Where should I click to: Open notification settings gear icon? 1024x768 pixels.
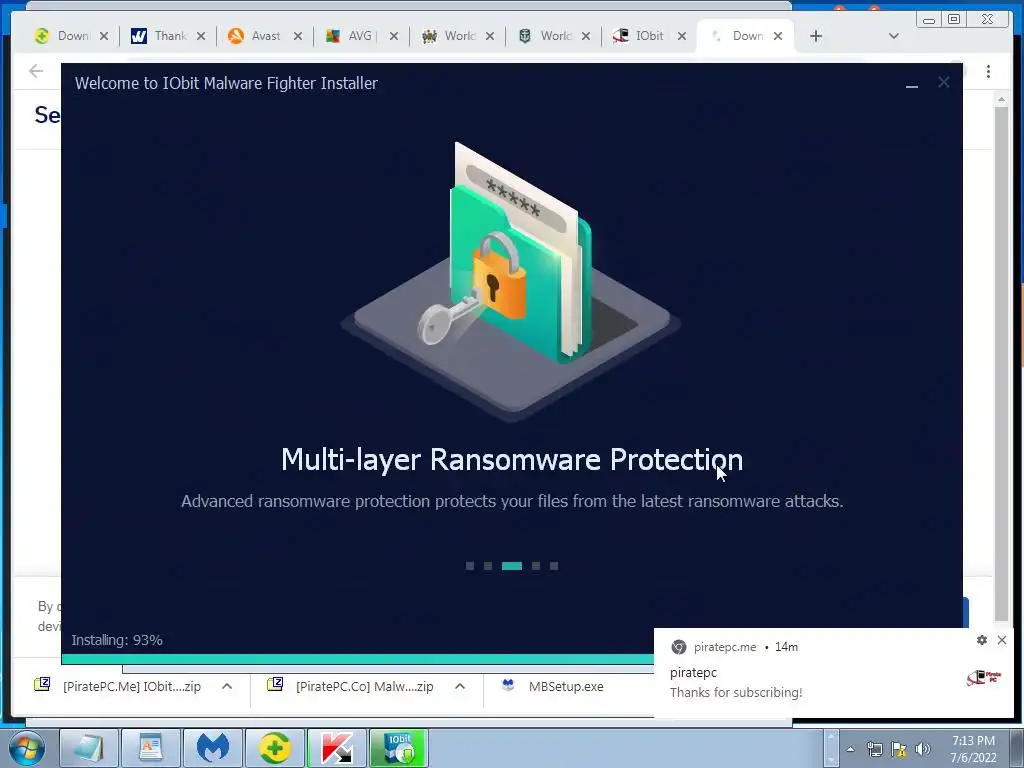pyautogui.click(x=982, y=640)
